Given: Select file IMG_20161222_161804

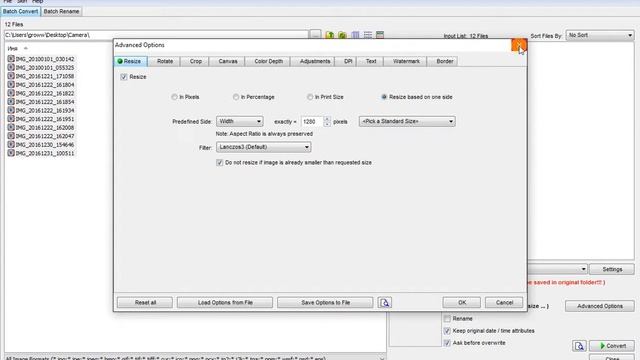Looking at the screenshot, I should (41, 85).
